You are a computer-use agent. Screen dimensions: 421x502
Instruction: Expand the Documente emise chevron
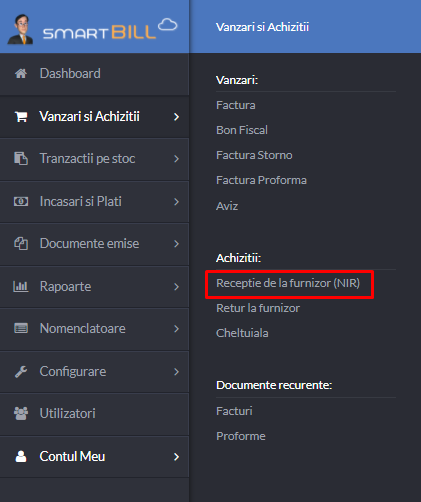point(176,244)
